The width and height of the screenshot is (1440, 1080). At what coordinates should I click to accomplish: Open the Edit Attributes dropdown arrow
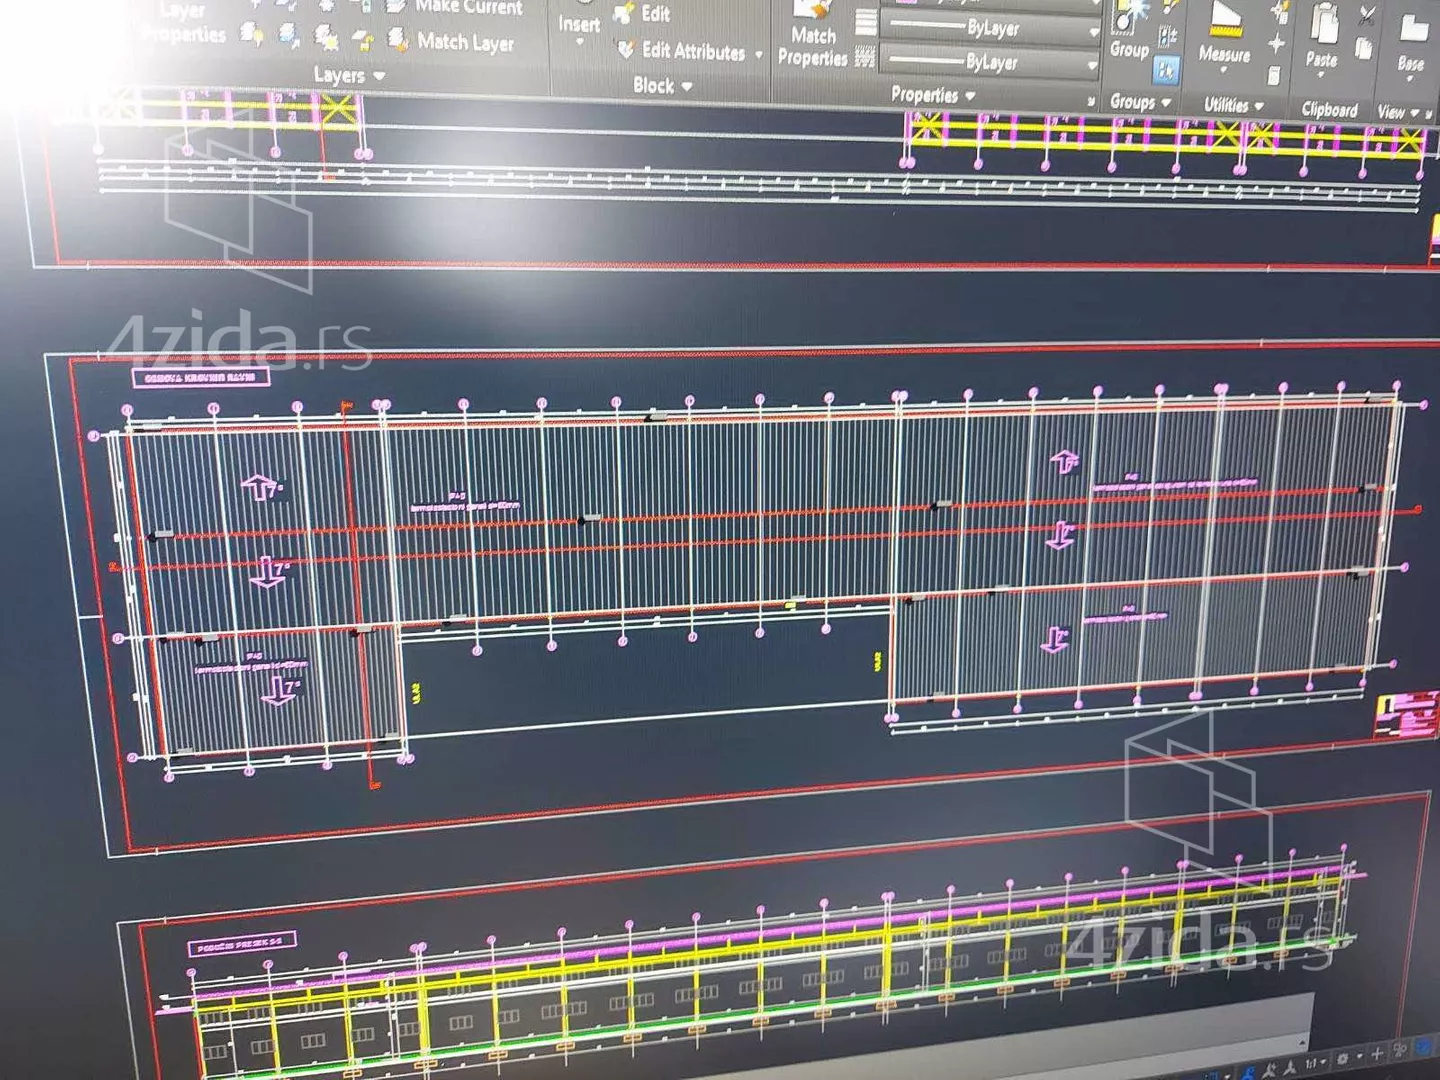(758, 54)
